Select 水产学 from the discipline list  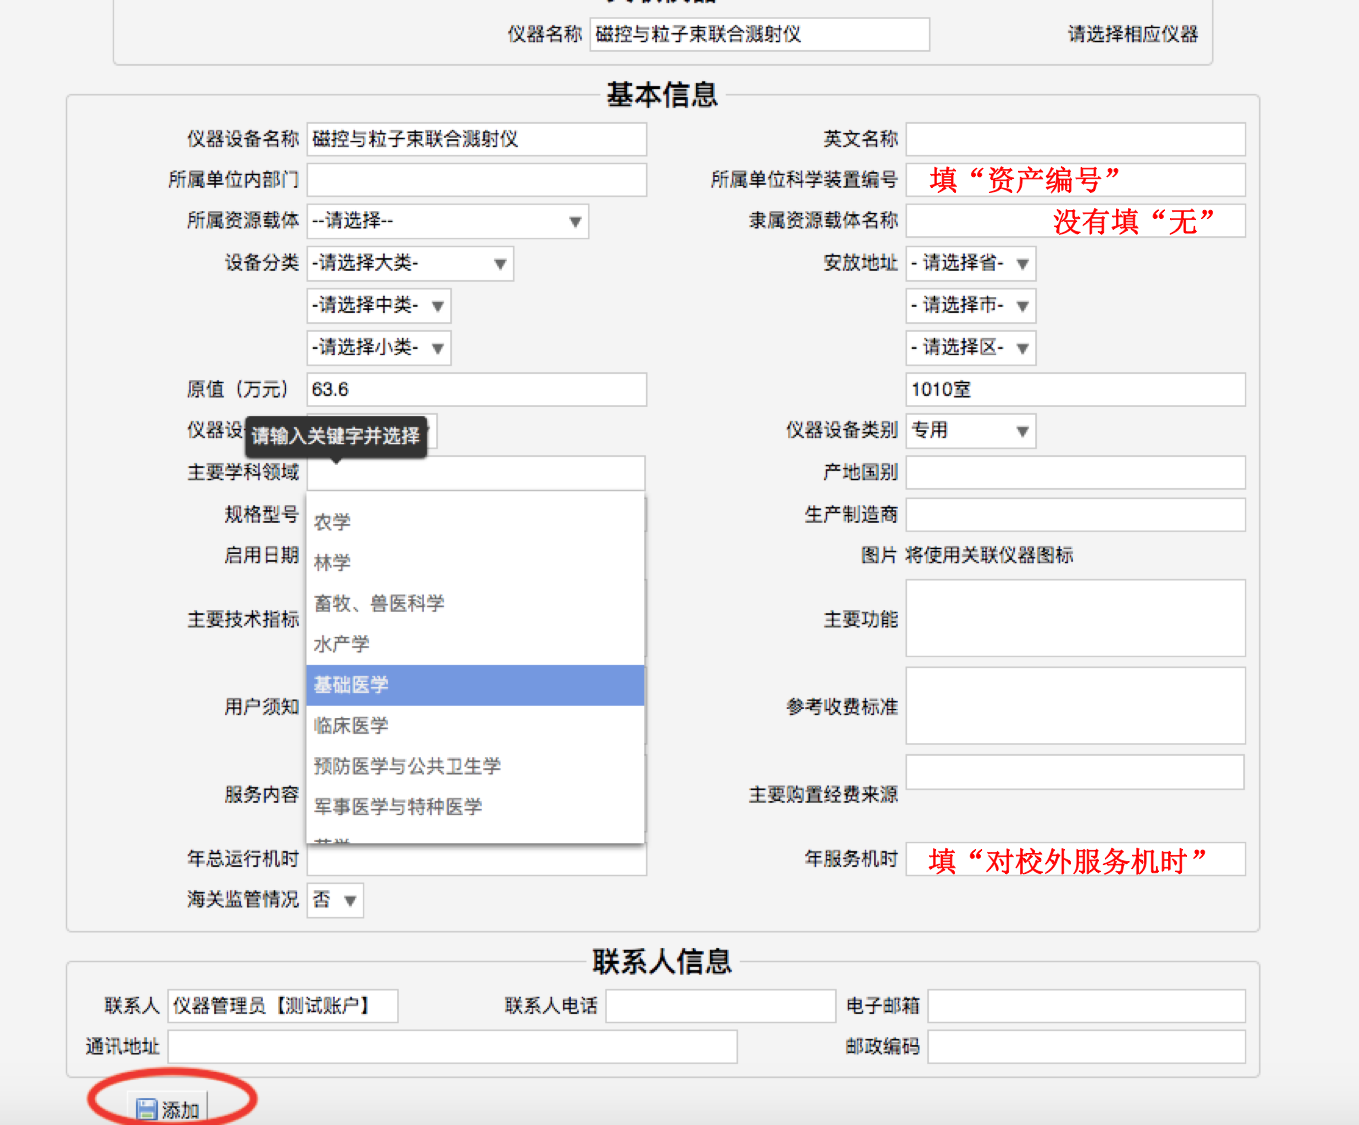(x=475, y=644)
